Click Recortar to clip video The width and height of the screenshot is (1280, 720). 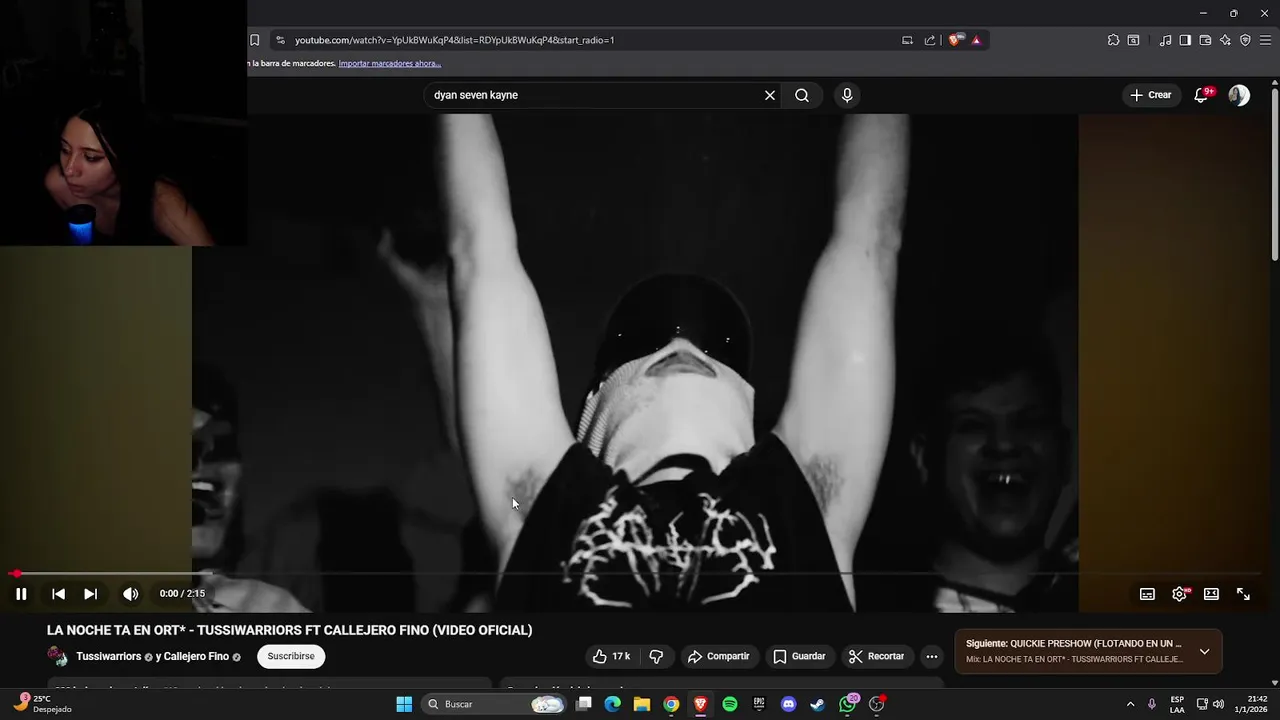[876, 656]
